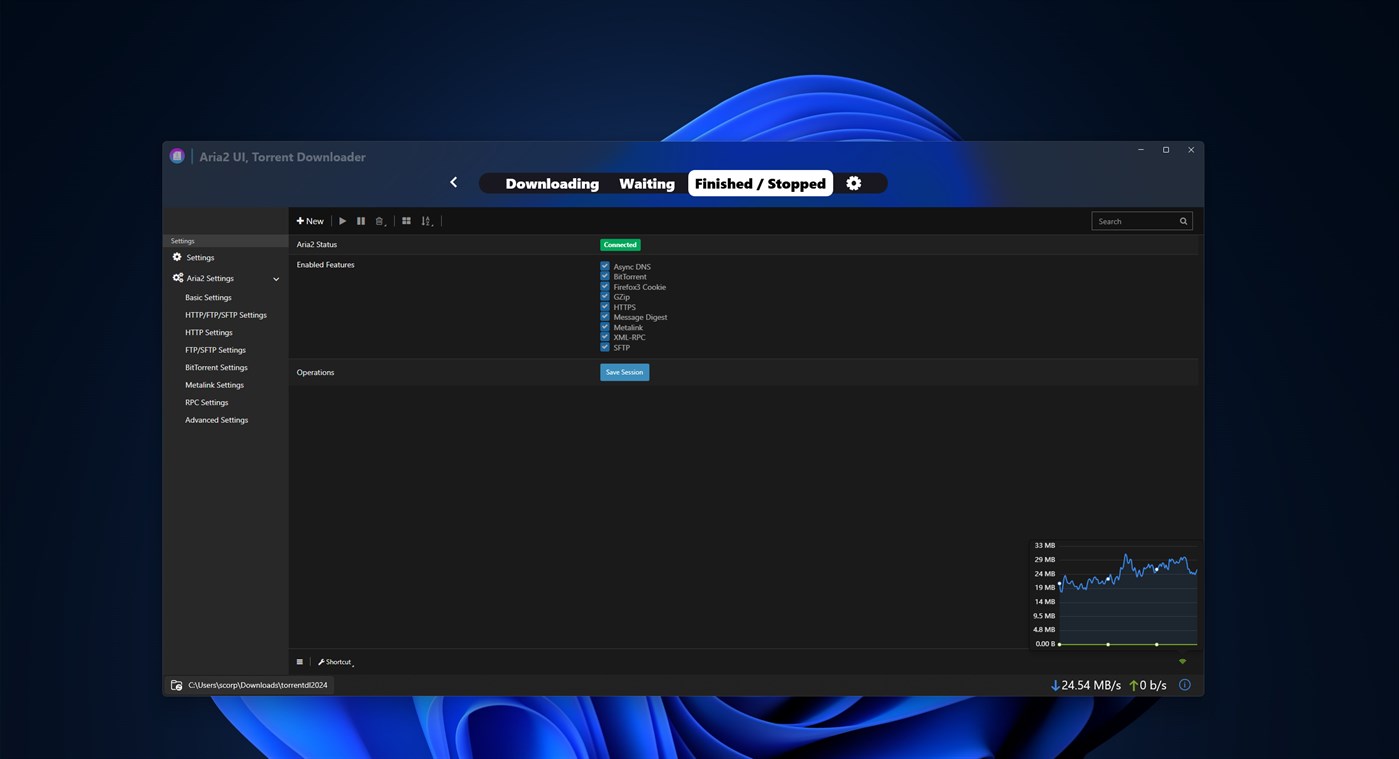Disable the Async DNS checkbox
Image resolution: width=1399 pixels, height=759 pixels.
604,266
